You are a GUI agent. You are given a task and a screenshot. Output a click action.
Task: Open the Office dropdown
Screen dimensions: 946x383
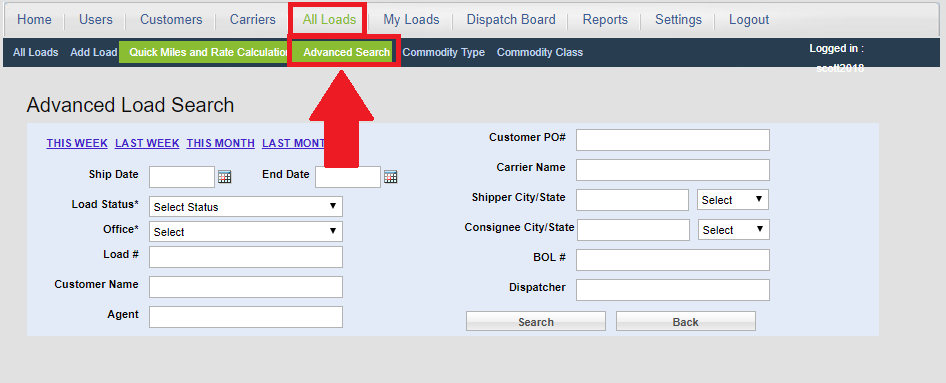(246, 232)
